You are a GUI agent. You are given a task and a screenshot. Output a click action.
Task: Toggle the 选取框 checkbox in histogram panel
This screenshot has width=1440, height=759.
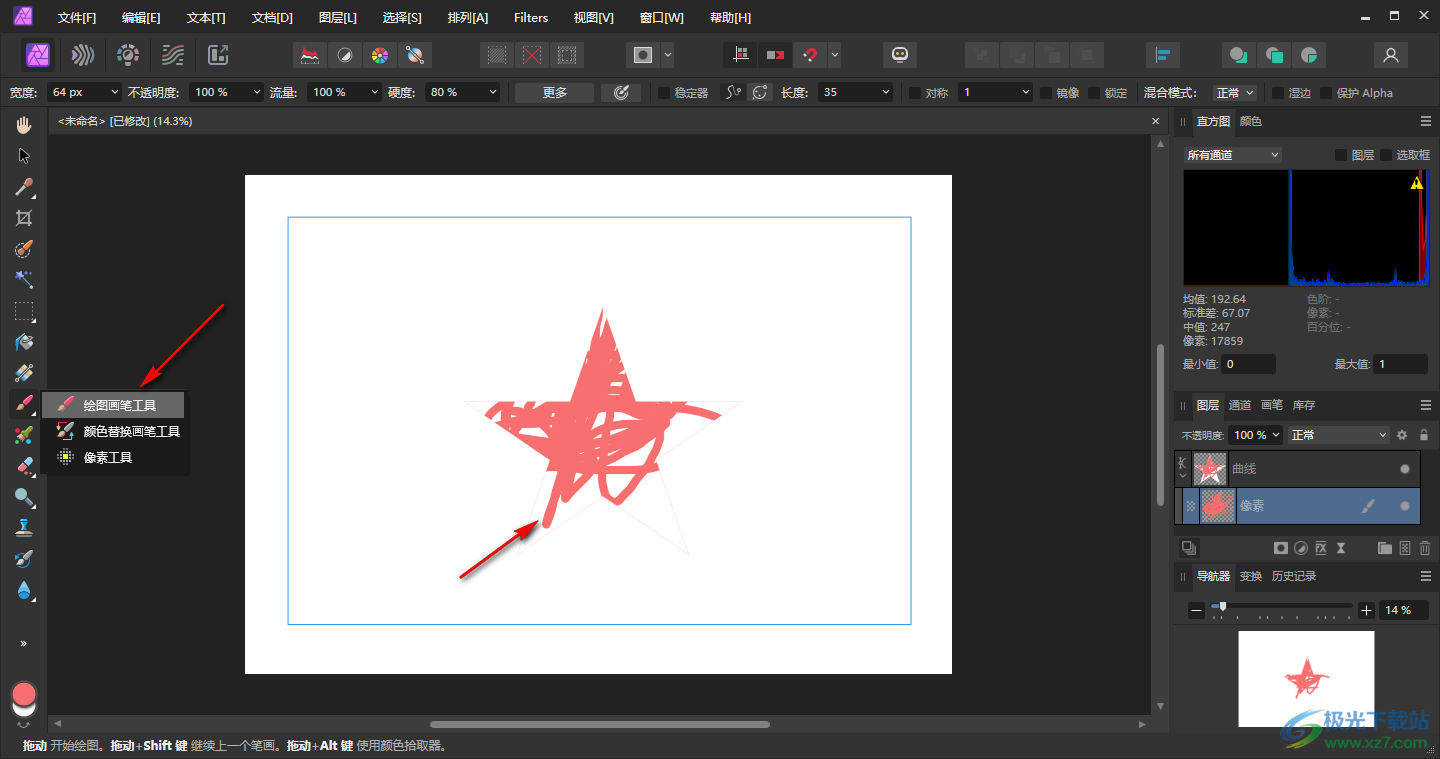1386,155
